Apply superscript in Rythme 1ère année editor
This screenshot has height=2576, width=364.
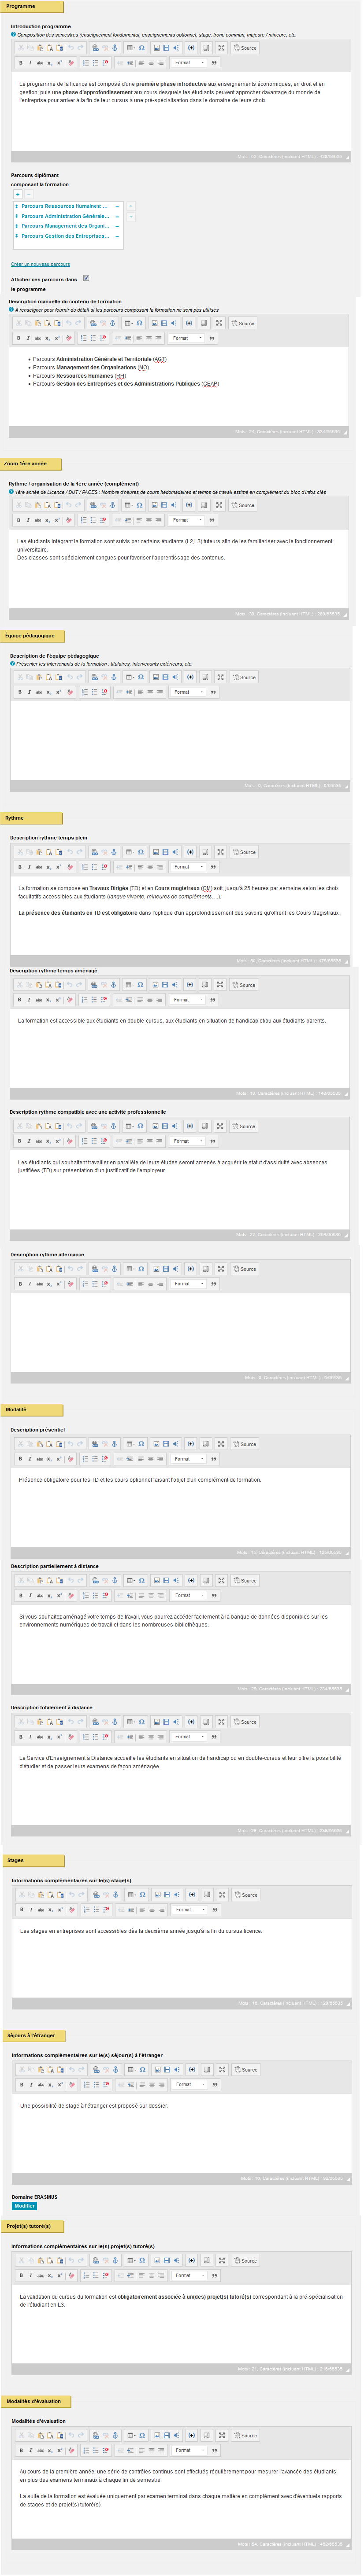(57, 520)
